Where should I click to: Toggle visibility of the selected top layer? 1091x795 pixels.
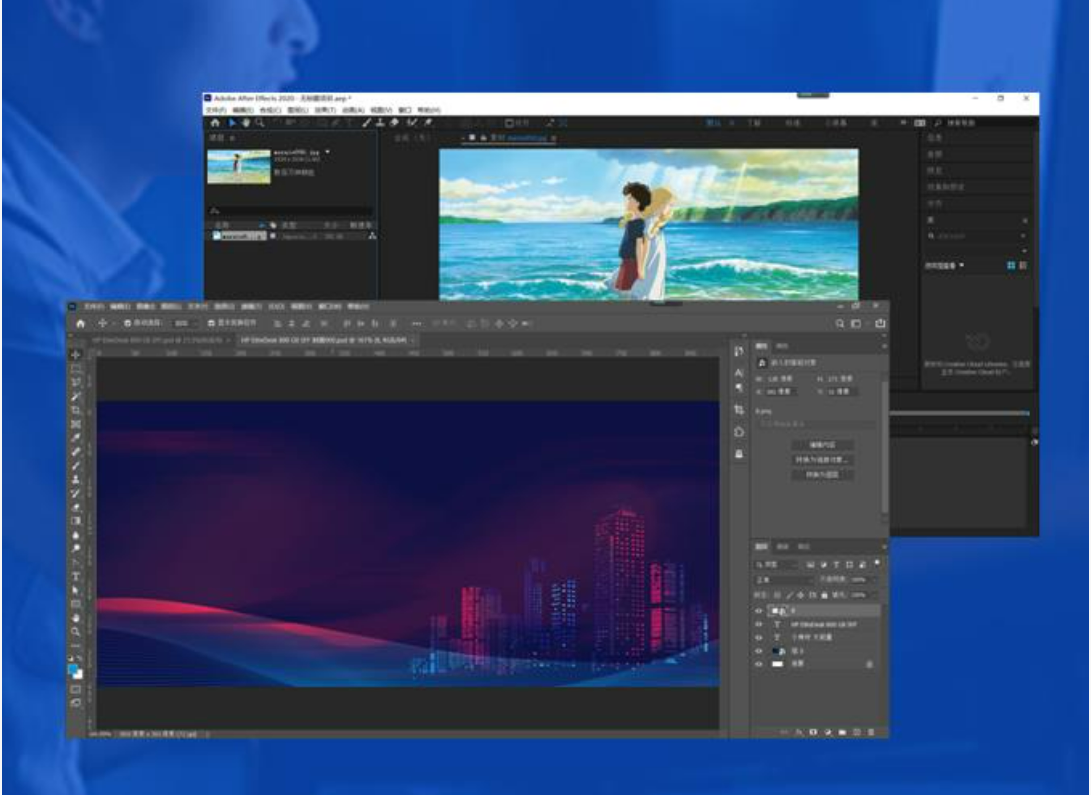[759, 611]
